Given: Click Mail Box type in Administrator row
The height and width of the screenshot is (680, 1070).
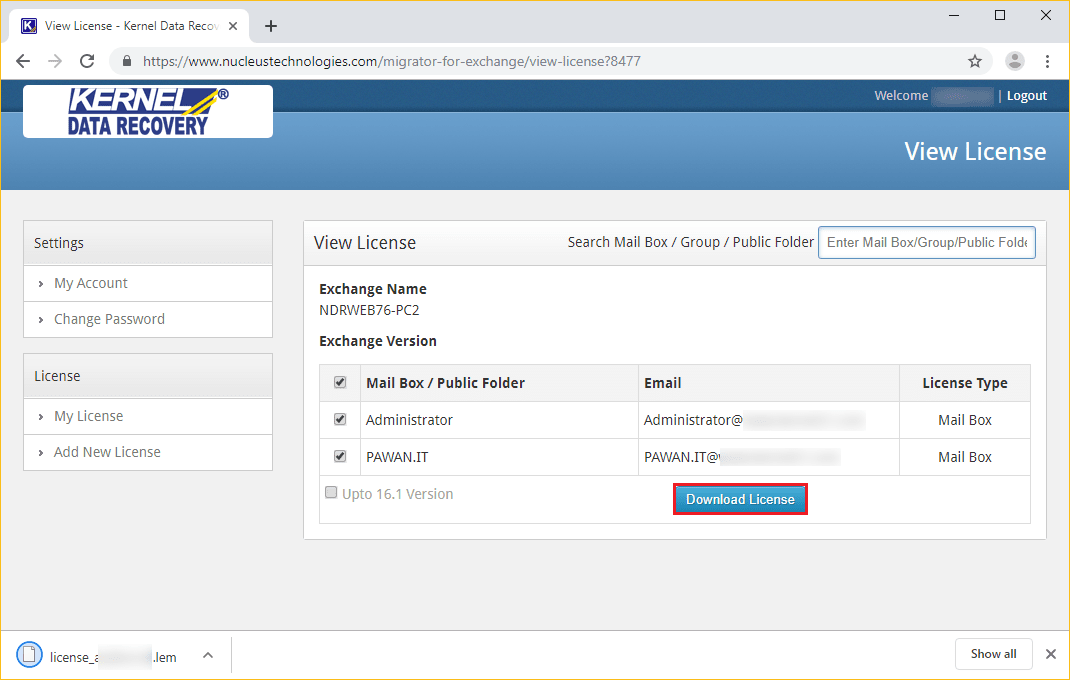Looking at the screenshot, I should (x=965, y=420).
